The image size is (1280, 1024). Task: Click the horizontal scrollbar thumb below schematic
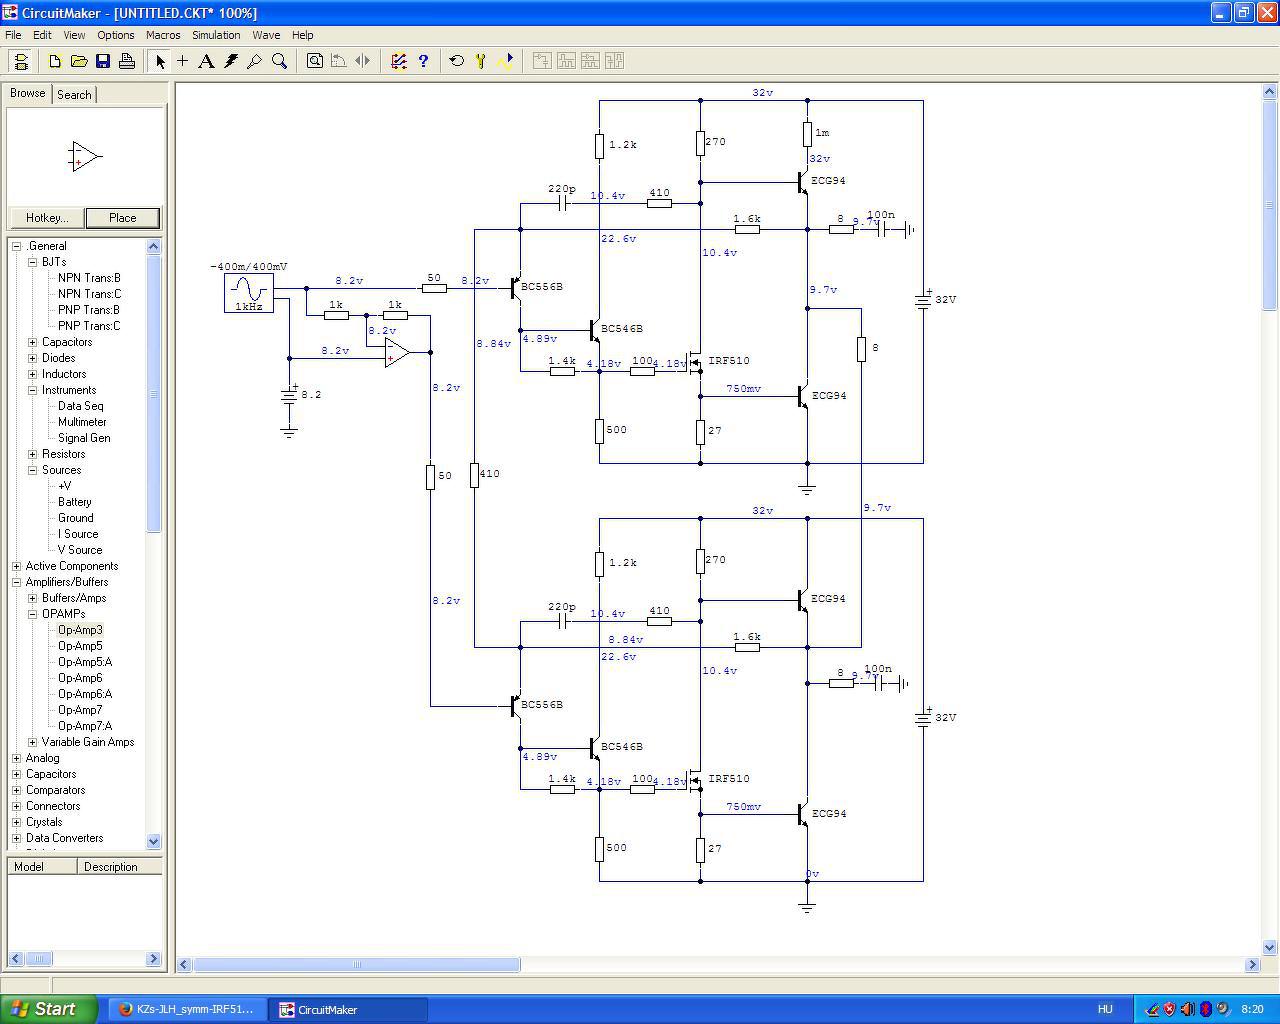(x=357, y=965)
